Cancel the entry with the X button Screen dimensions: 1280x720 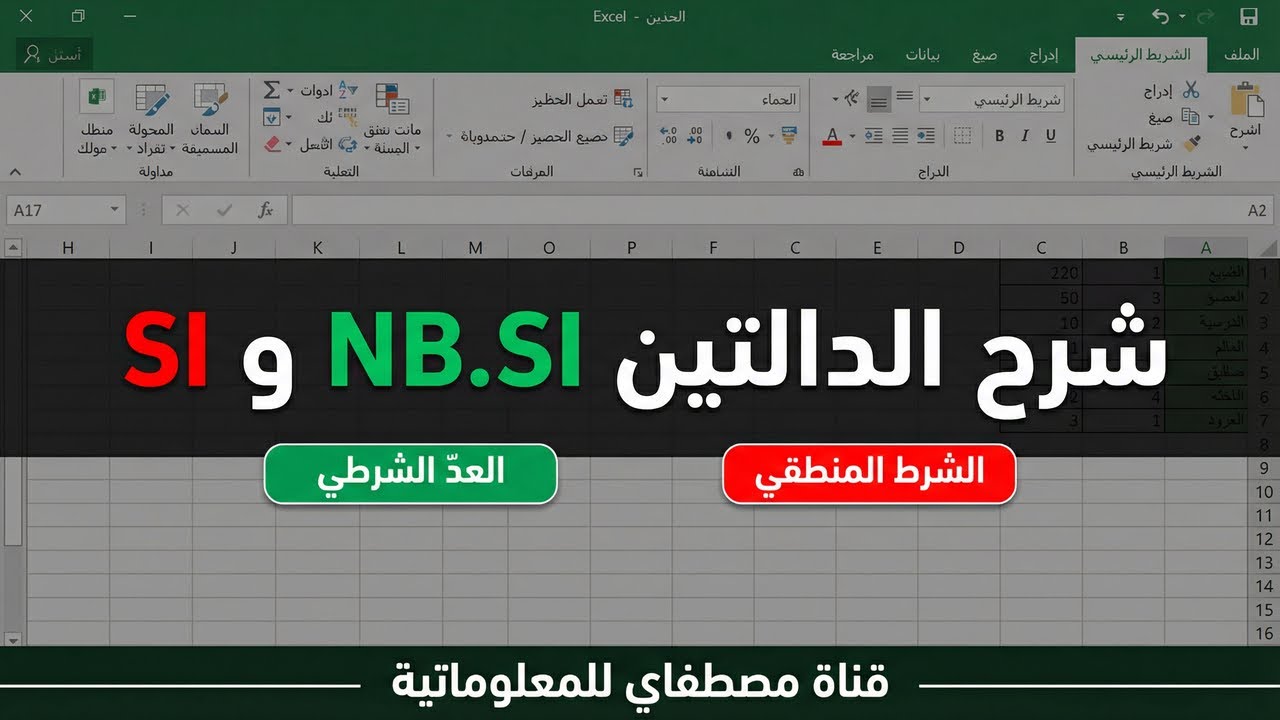pos(182,210)
